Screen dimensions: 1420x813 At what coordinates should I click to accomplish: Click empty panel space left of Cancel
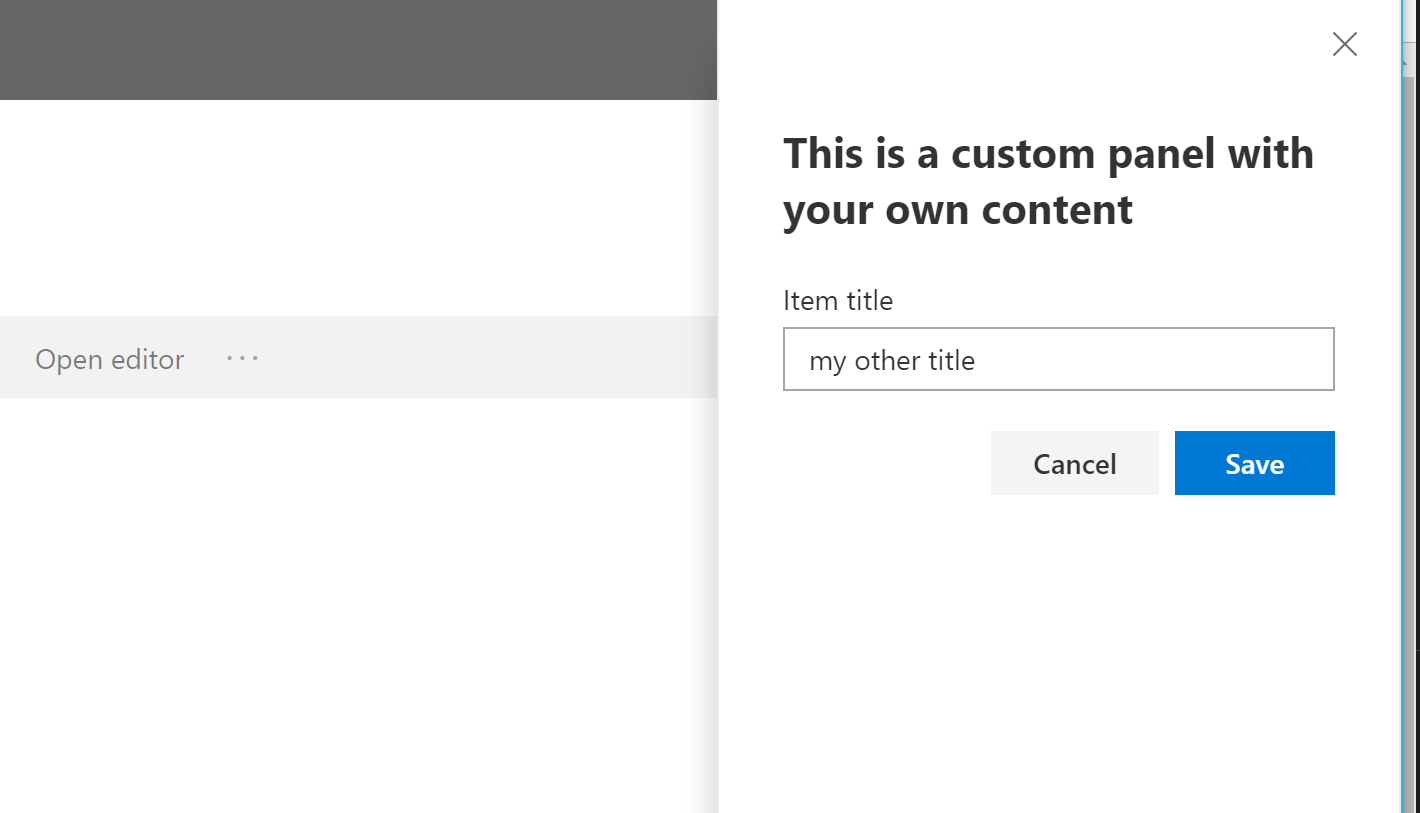[x=880, y=463]
